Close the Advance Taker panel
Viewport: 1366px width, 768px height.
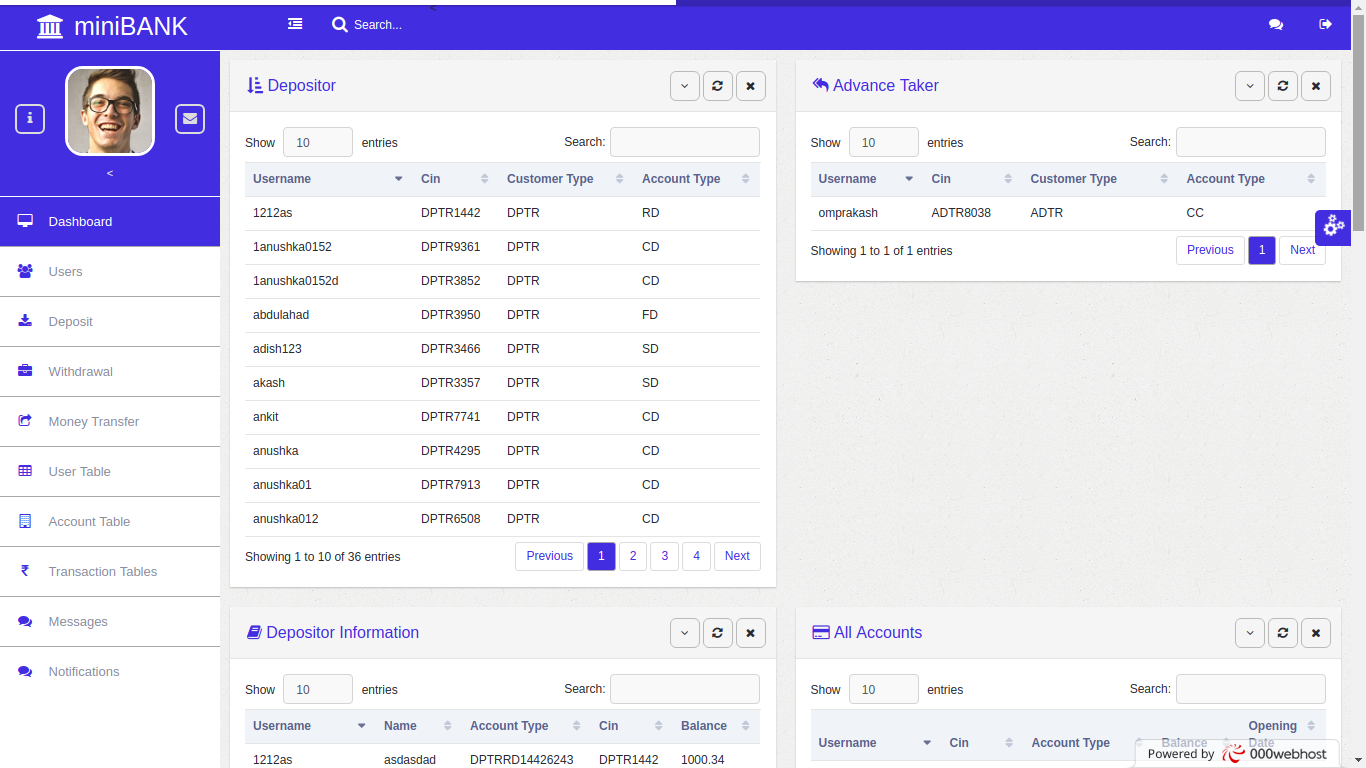[1316, 86]
